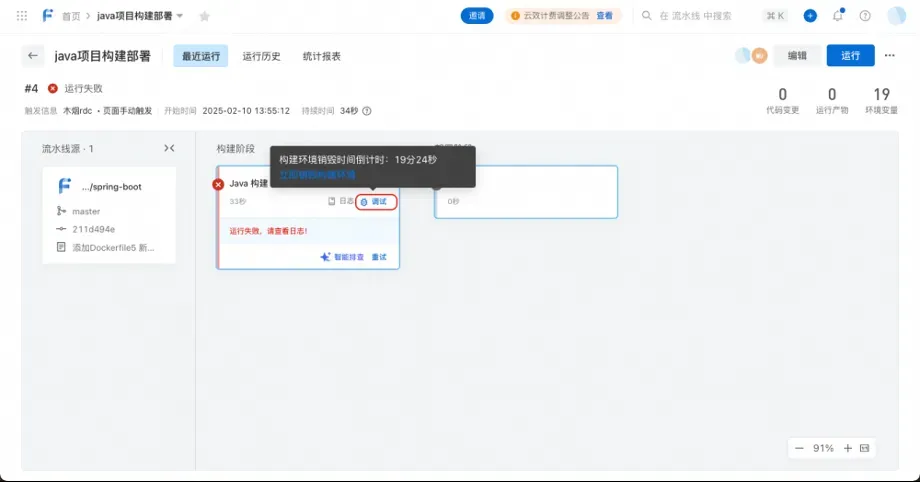Click the red 运行失败 status icon
The height and width of the screenshot is (482, 920).
coord(53,89)
